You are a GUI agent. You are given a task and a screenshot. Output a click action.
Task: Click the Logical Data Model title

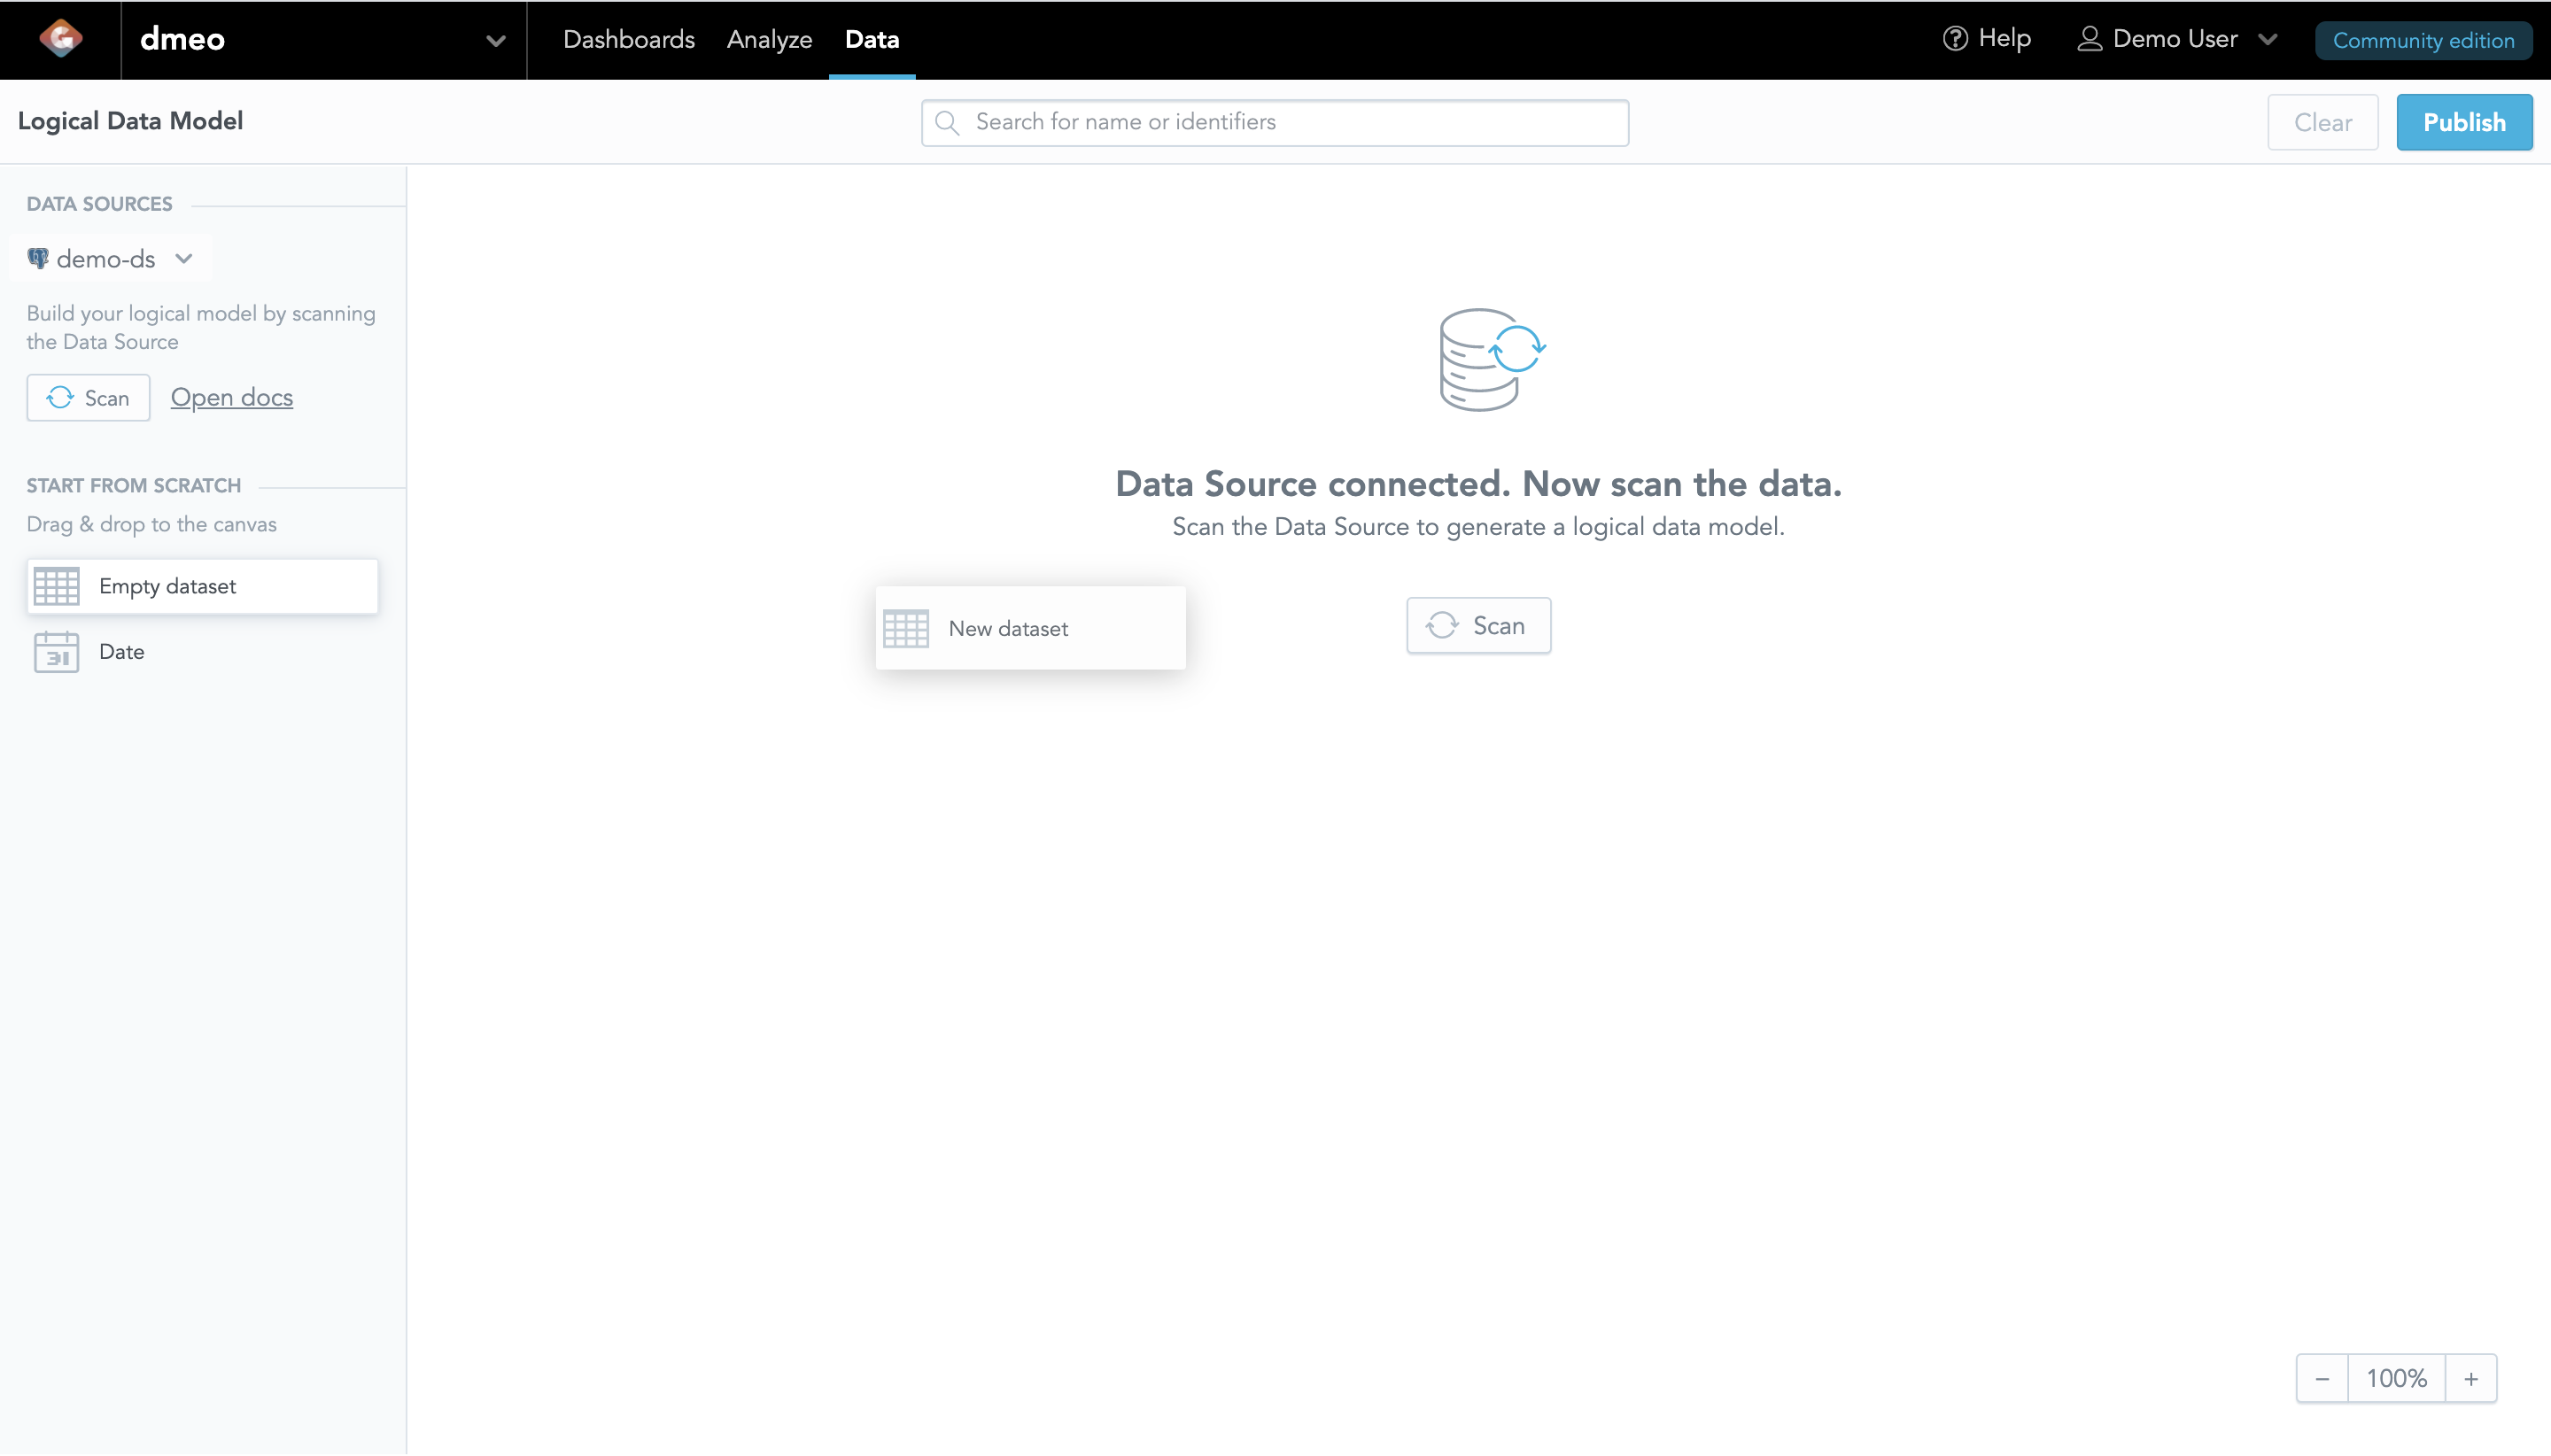coord(130,121)
